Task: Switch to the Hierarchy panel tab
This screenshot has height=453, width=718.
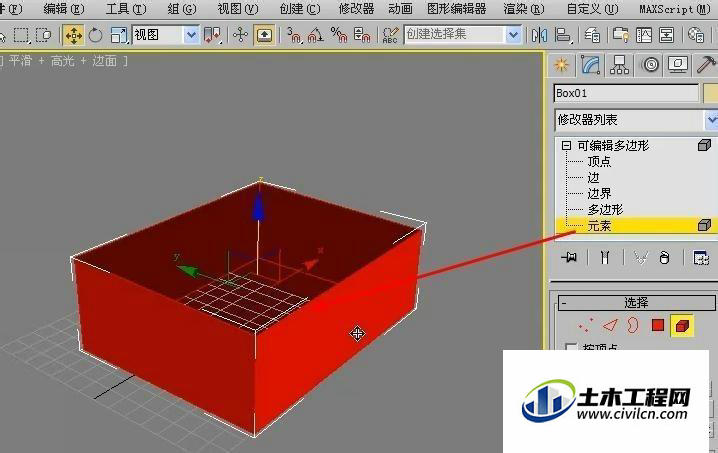Action: point(619,65)
